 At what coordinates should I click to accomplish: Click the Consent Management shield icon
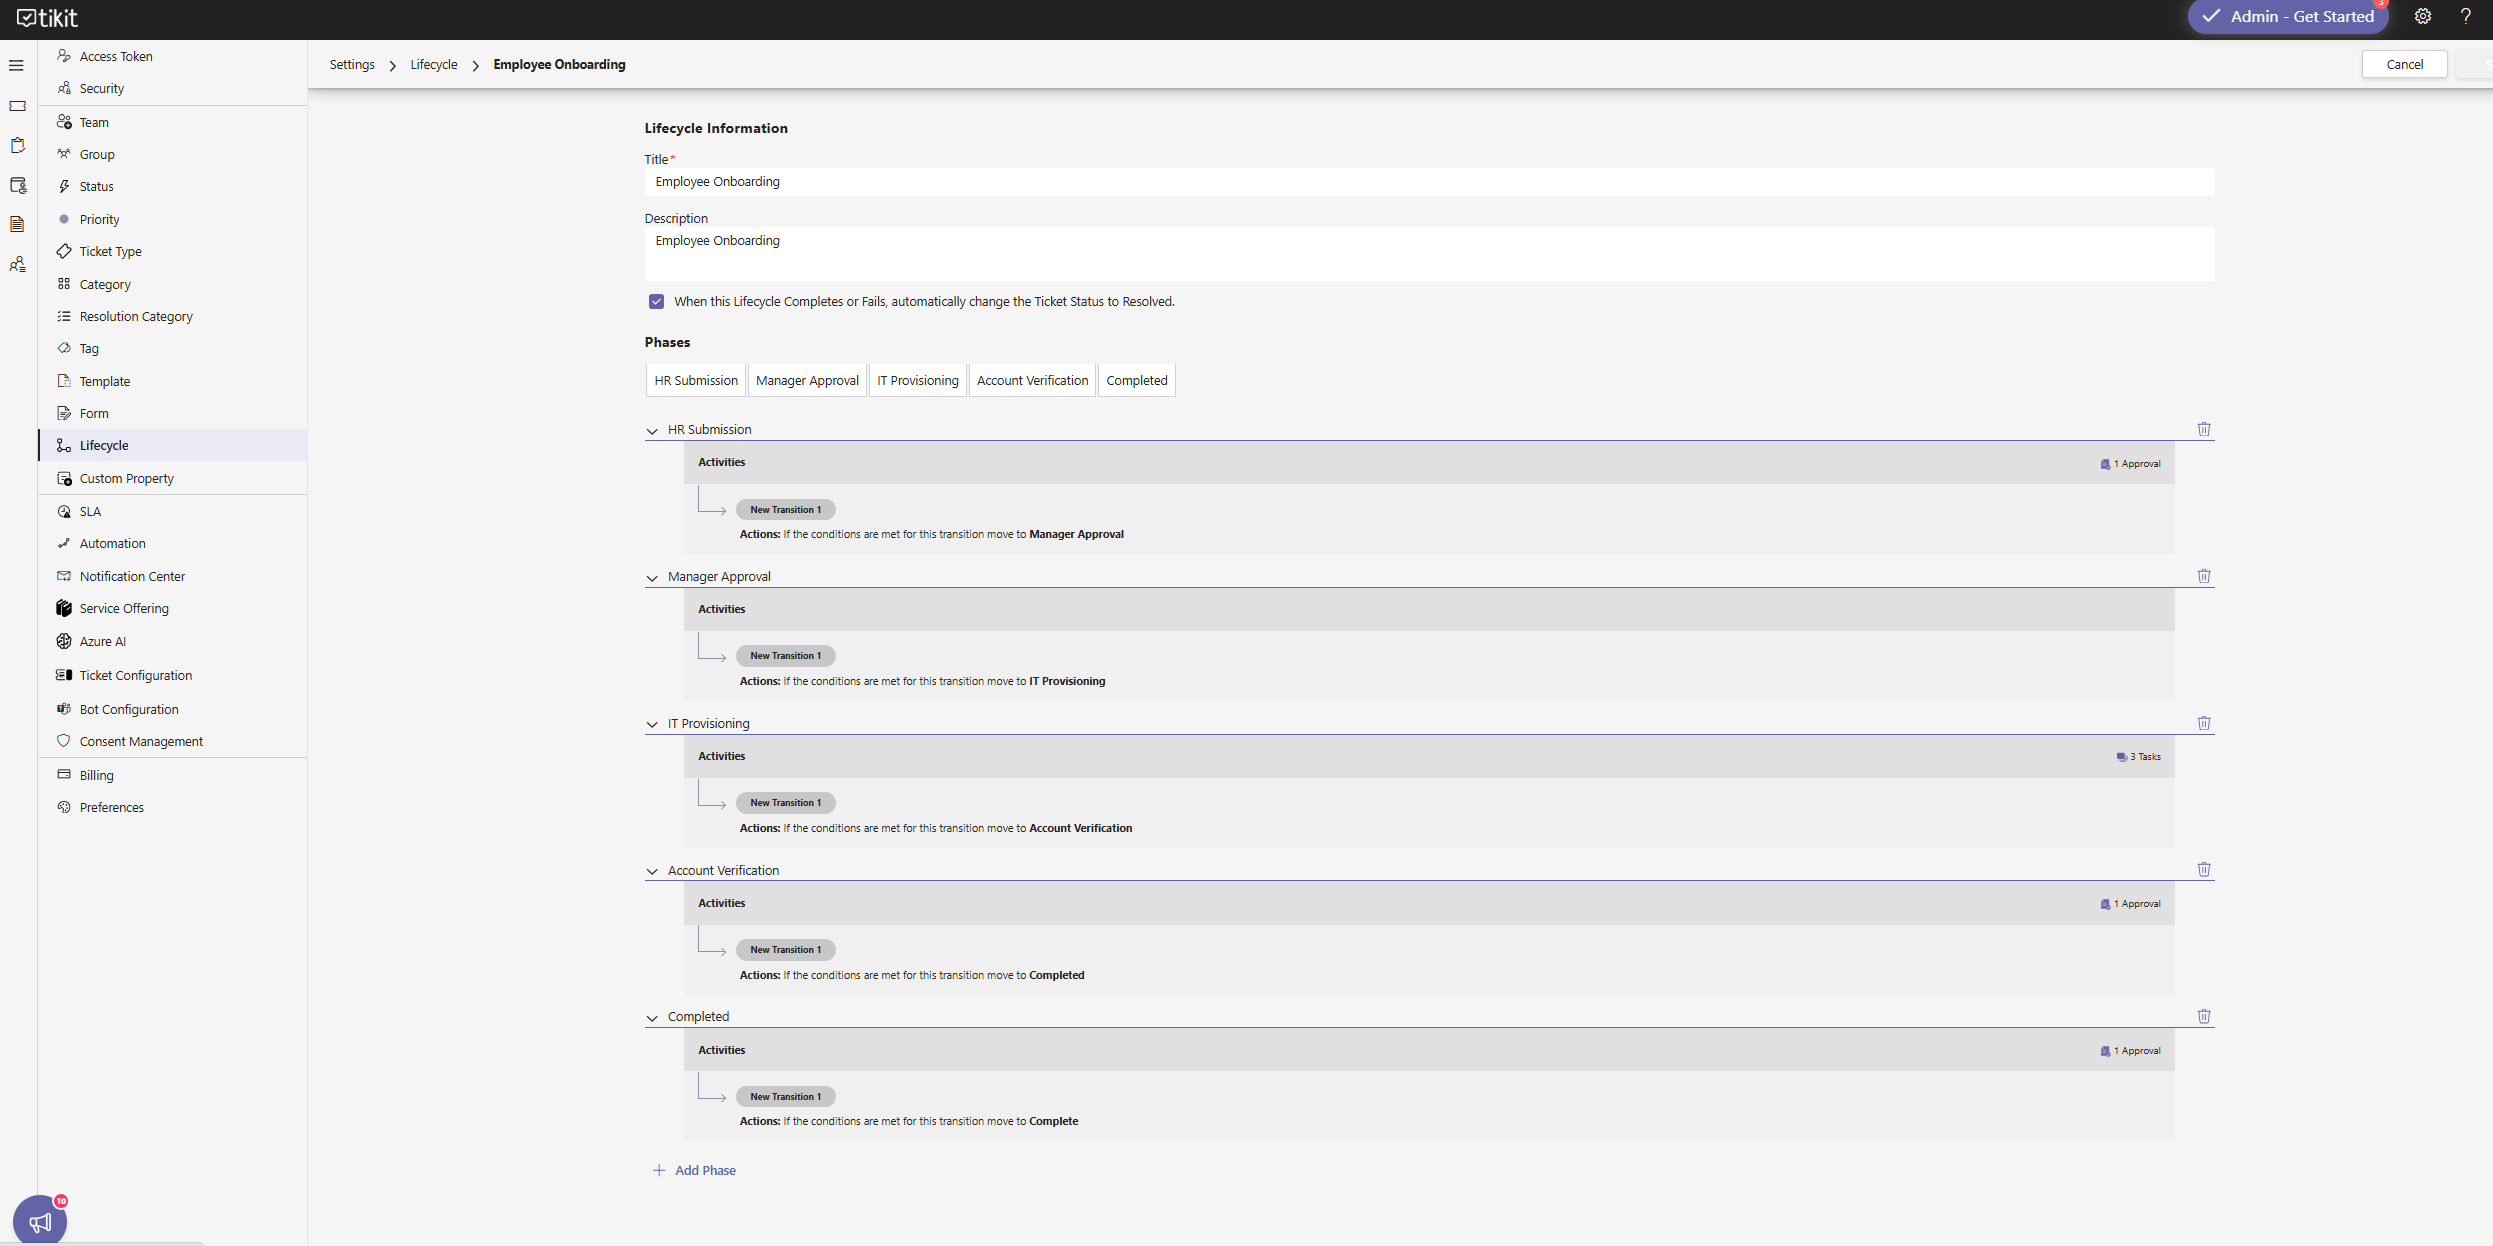(64, 741)
